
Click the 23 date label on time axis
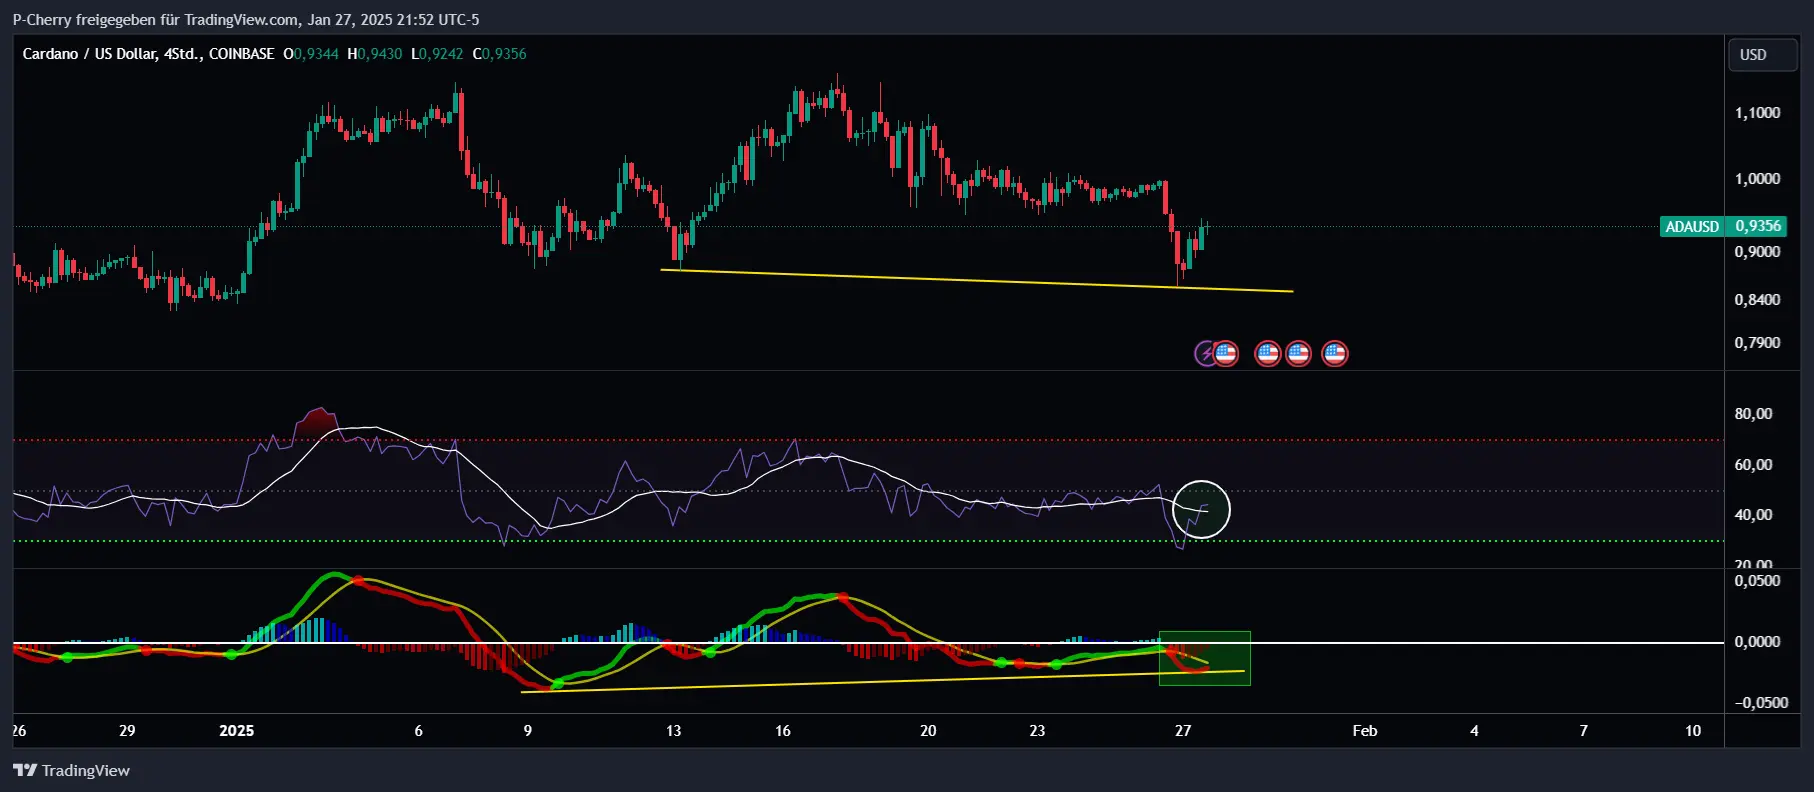point(1037,731)
